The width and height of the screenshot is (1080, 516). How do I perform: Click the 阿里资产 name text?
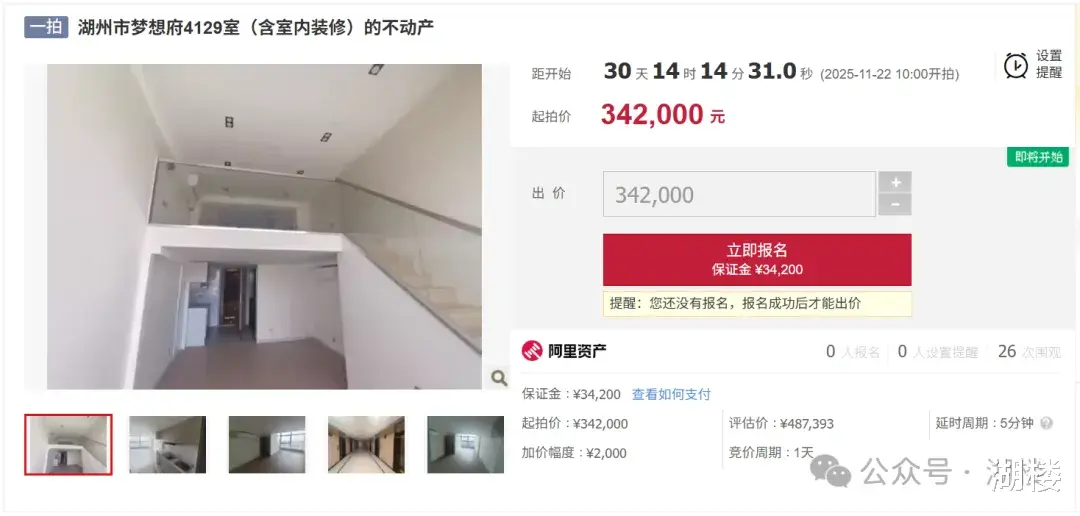[577, 351]
